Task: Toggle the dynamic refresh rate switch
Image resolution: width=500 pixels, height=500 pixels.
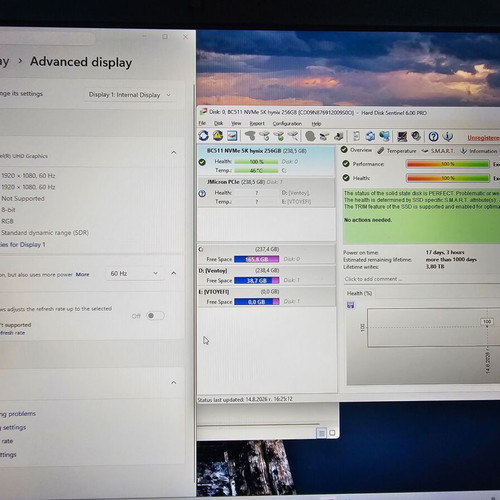Action: pyautogui.click(x=155, y=316)
